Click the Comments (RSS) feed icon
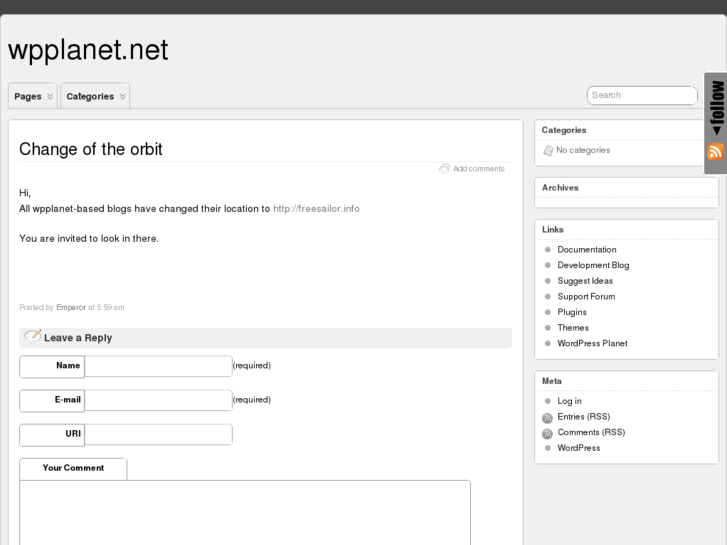This screenshot has width=727, height=545. [547, 434]
